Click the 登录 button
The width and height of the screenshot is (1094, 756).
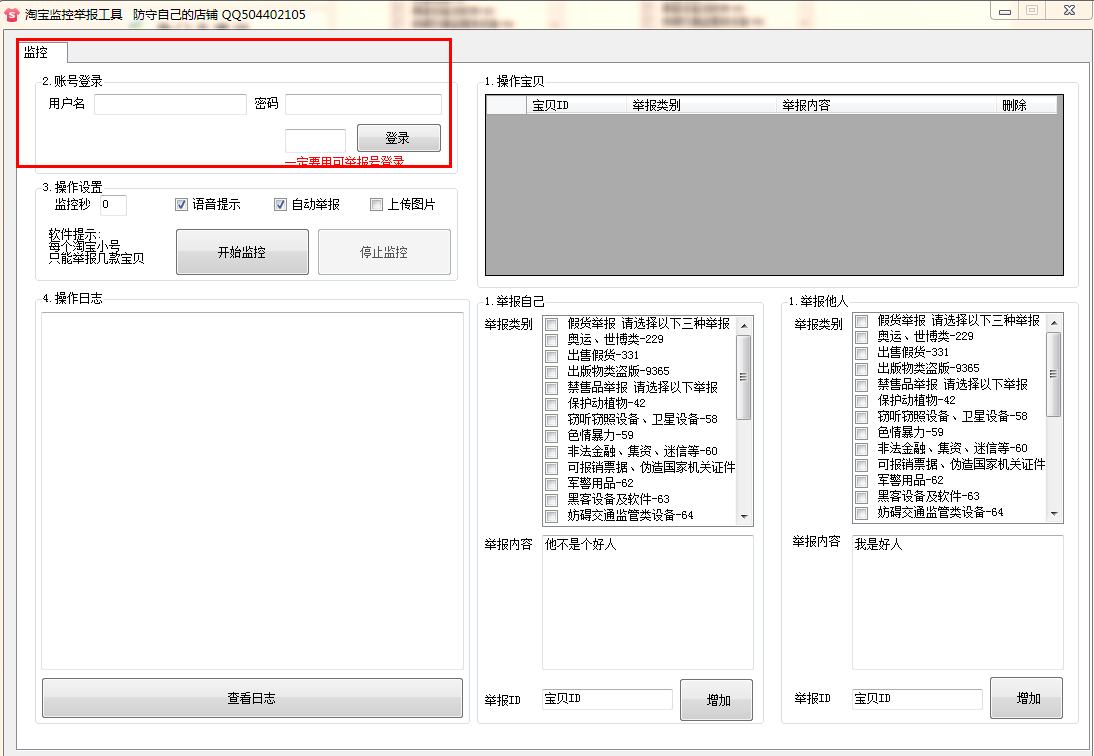tap(398, 137)
